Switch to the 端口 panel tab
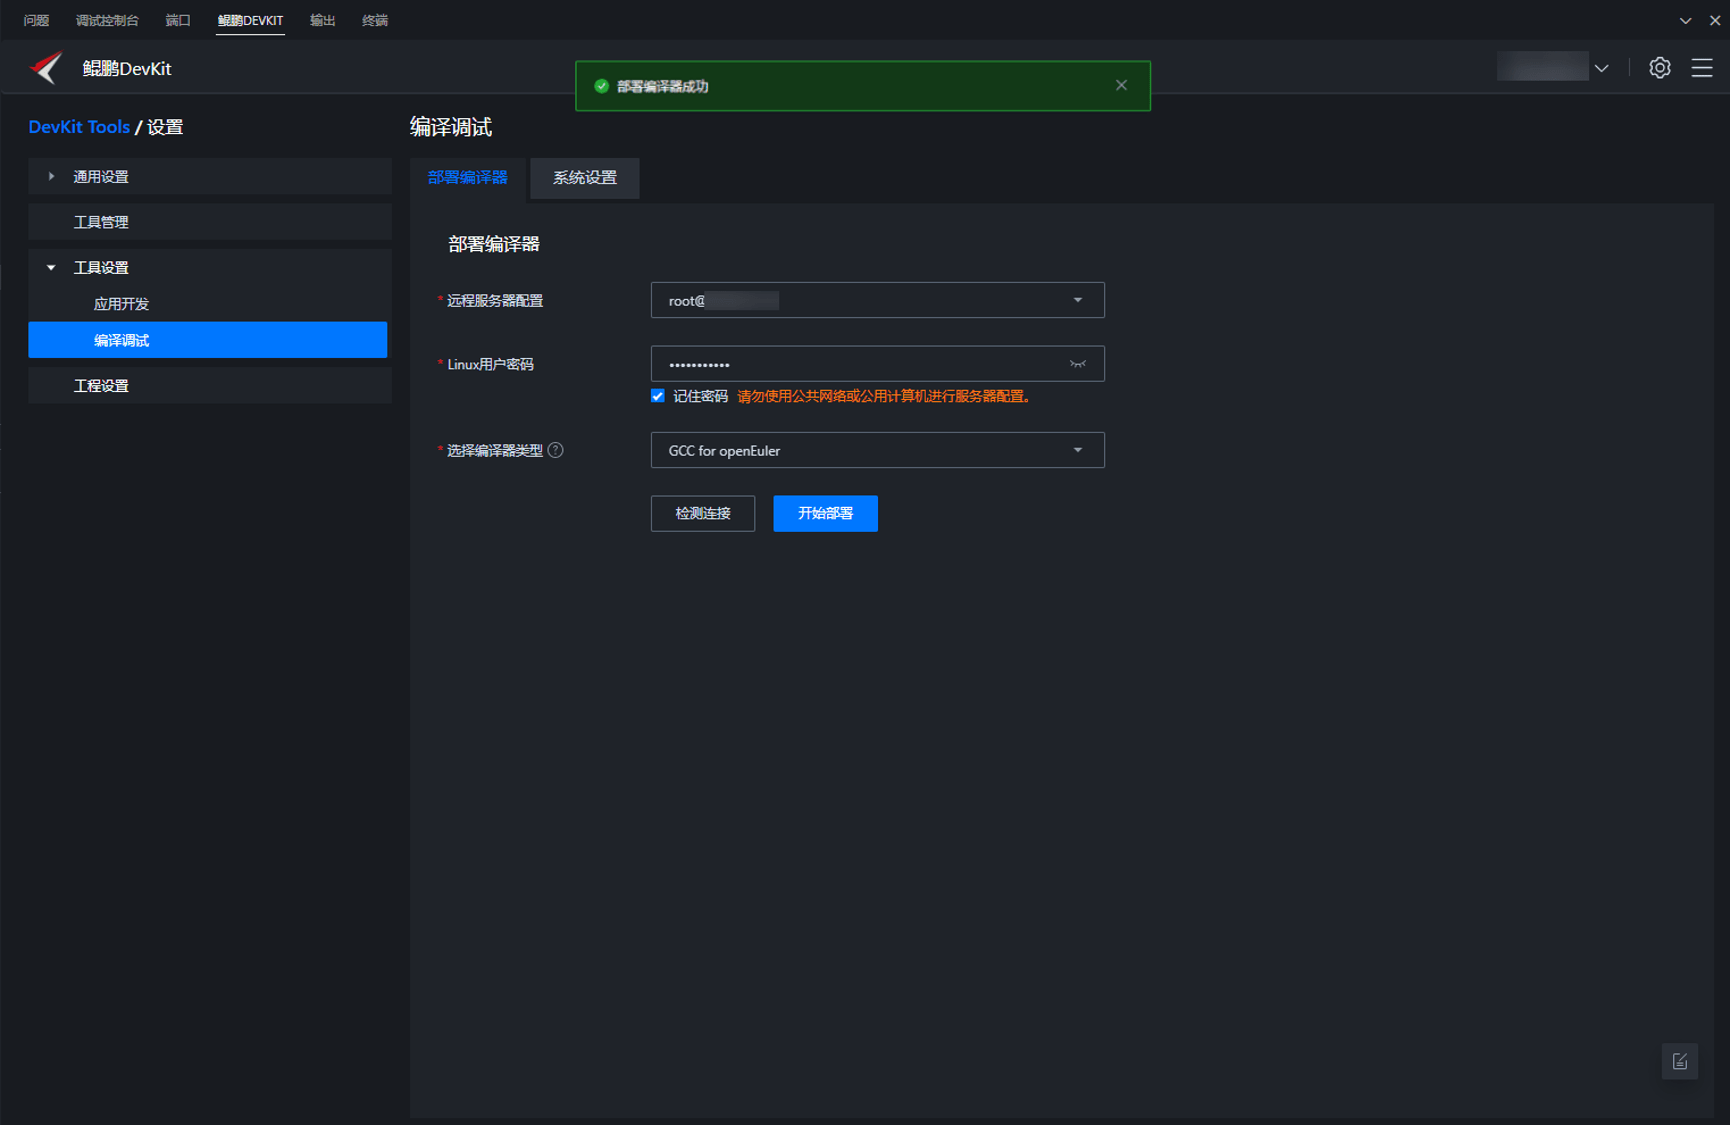1730x1125 pixels. pyautogui.click(x=178, y=20)
